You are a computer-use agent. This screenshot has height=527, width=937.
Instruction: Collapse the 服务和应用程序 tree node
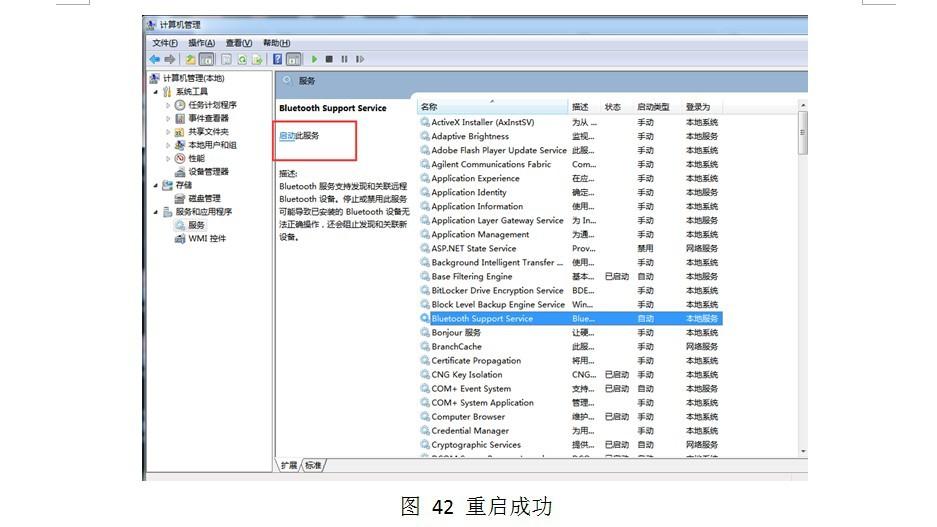(x=156, y=212)
